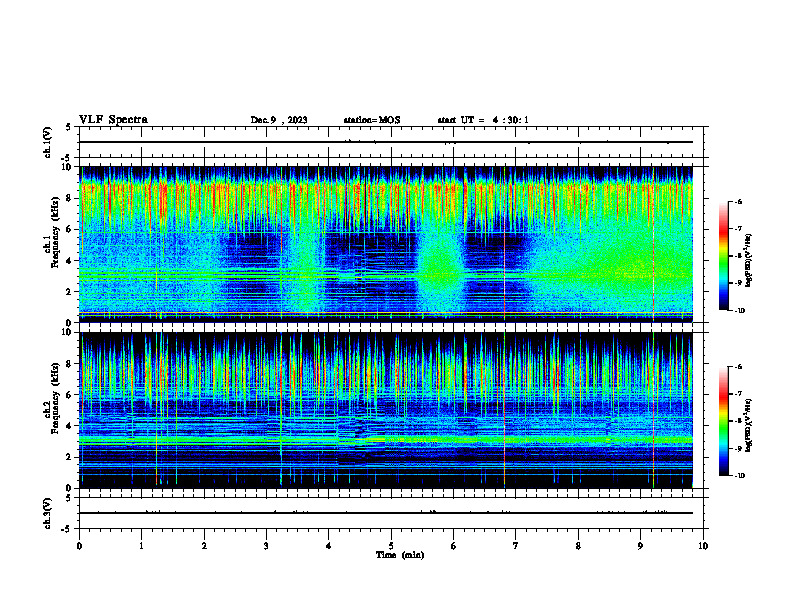Viewport: 792px width, 612px height.
Task: Click the "4" kHz tick of ch.1 spectrogram
Action: [69, 261]
